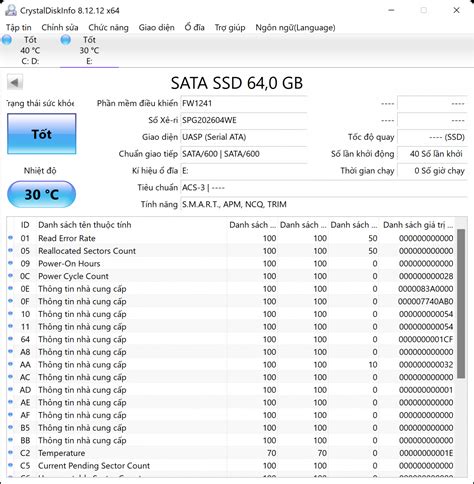The image size is (474, 484).
Task: Click the 30 °C temperature button
Action: tap(42, 194)
